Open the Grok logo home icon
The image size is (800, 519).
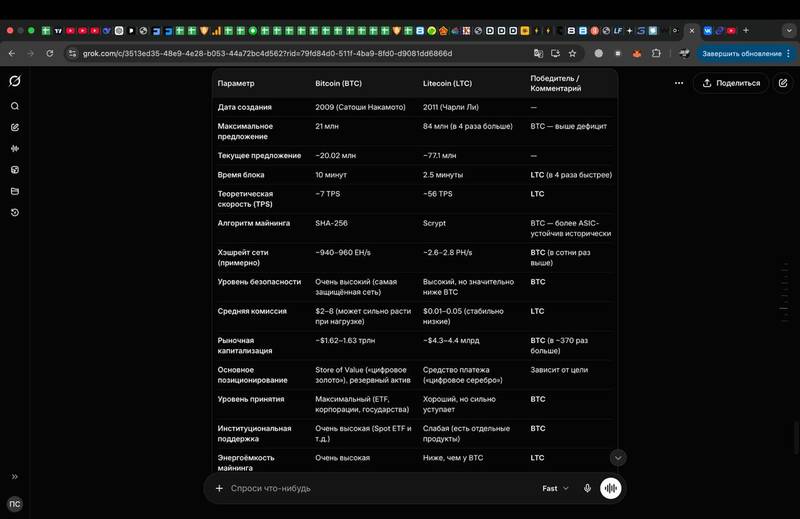[15, 81]
